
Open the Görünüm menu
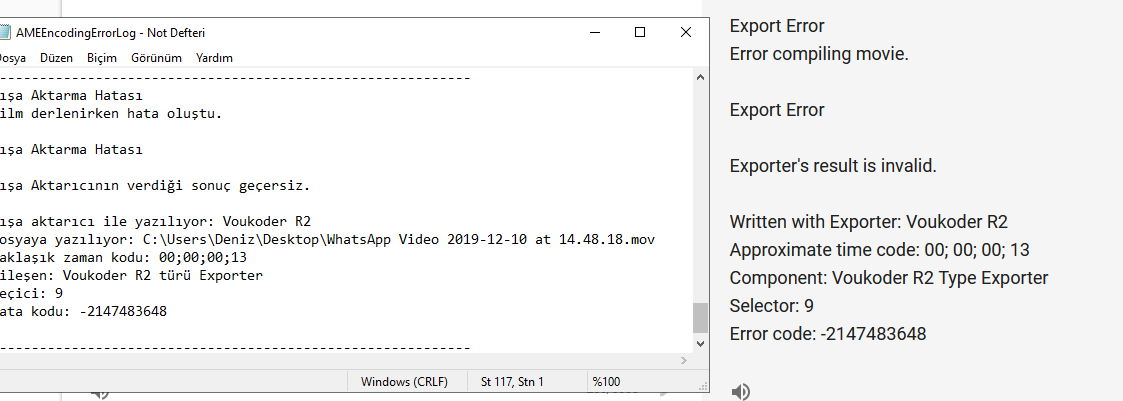click(x=156, y=58)
